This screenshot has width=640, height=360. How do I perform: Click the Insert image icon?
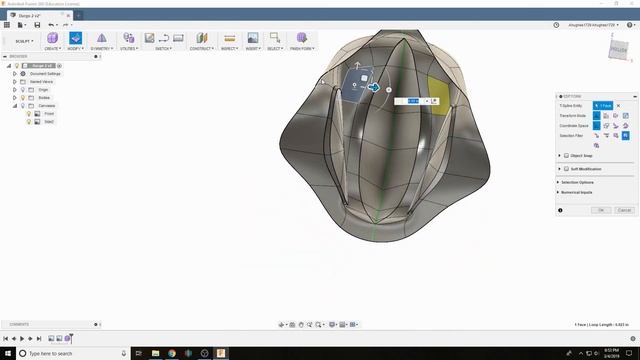tap(253, 38)
